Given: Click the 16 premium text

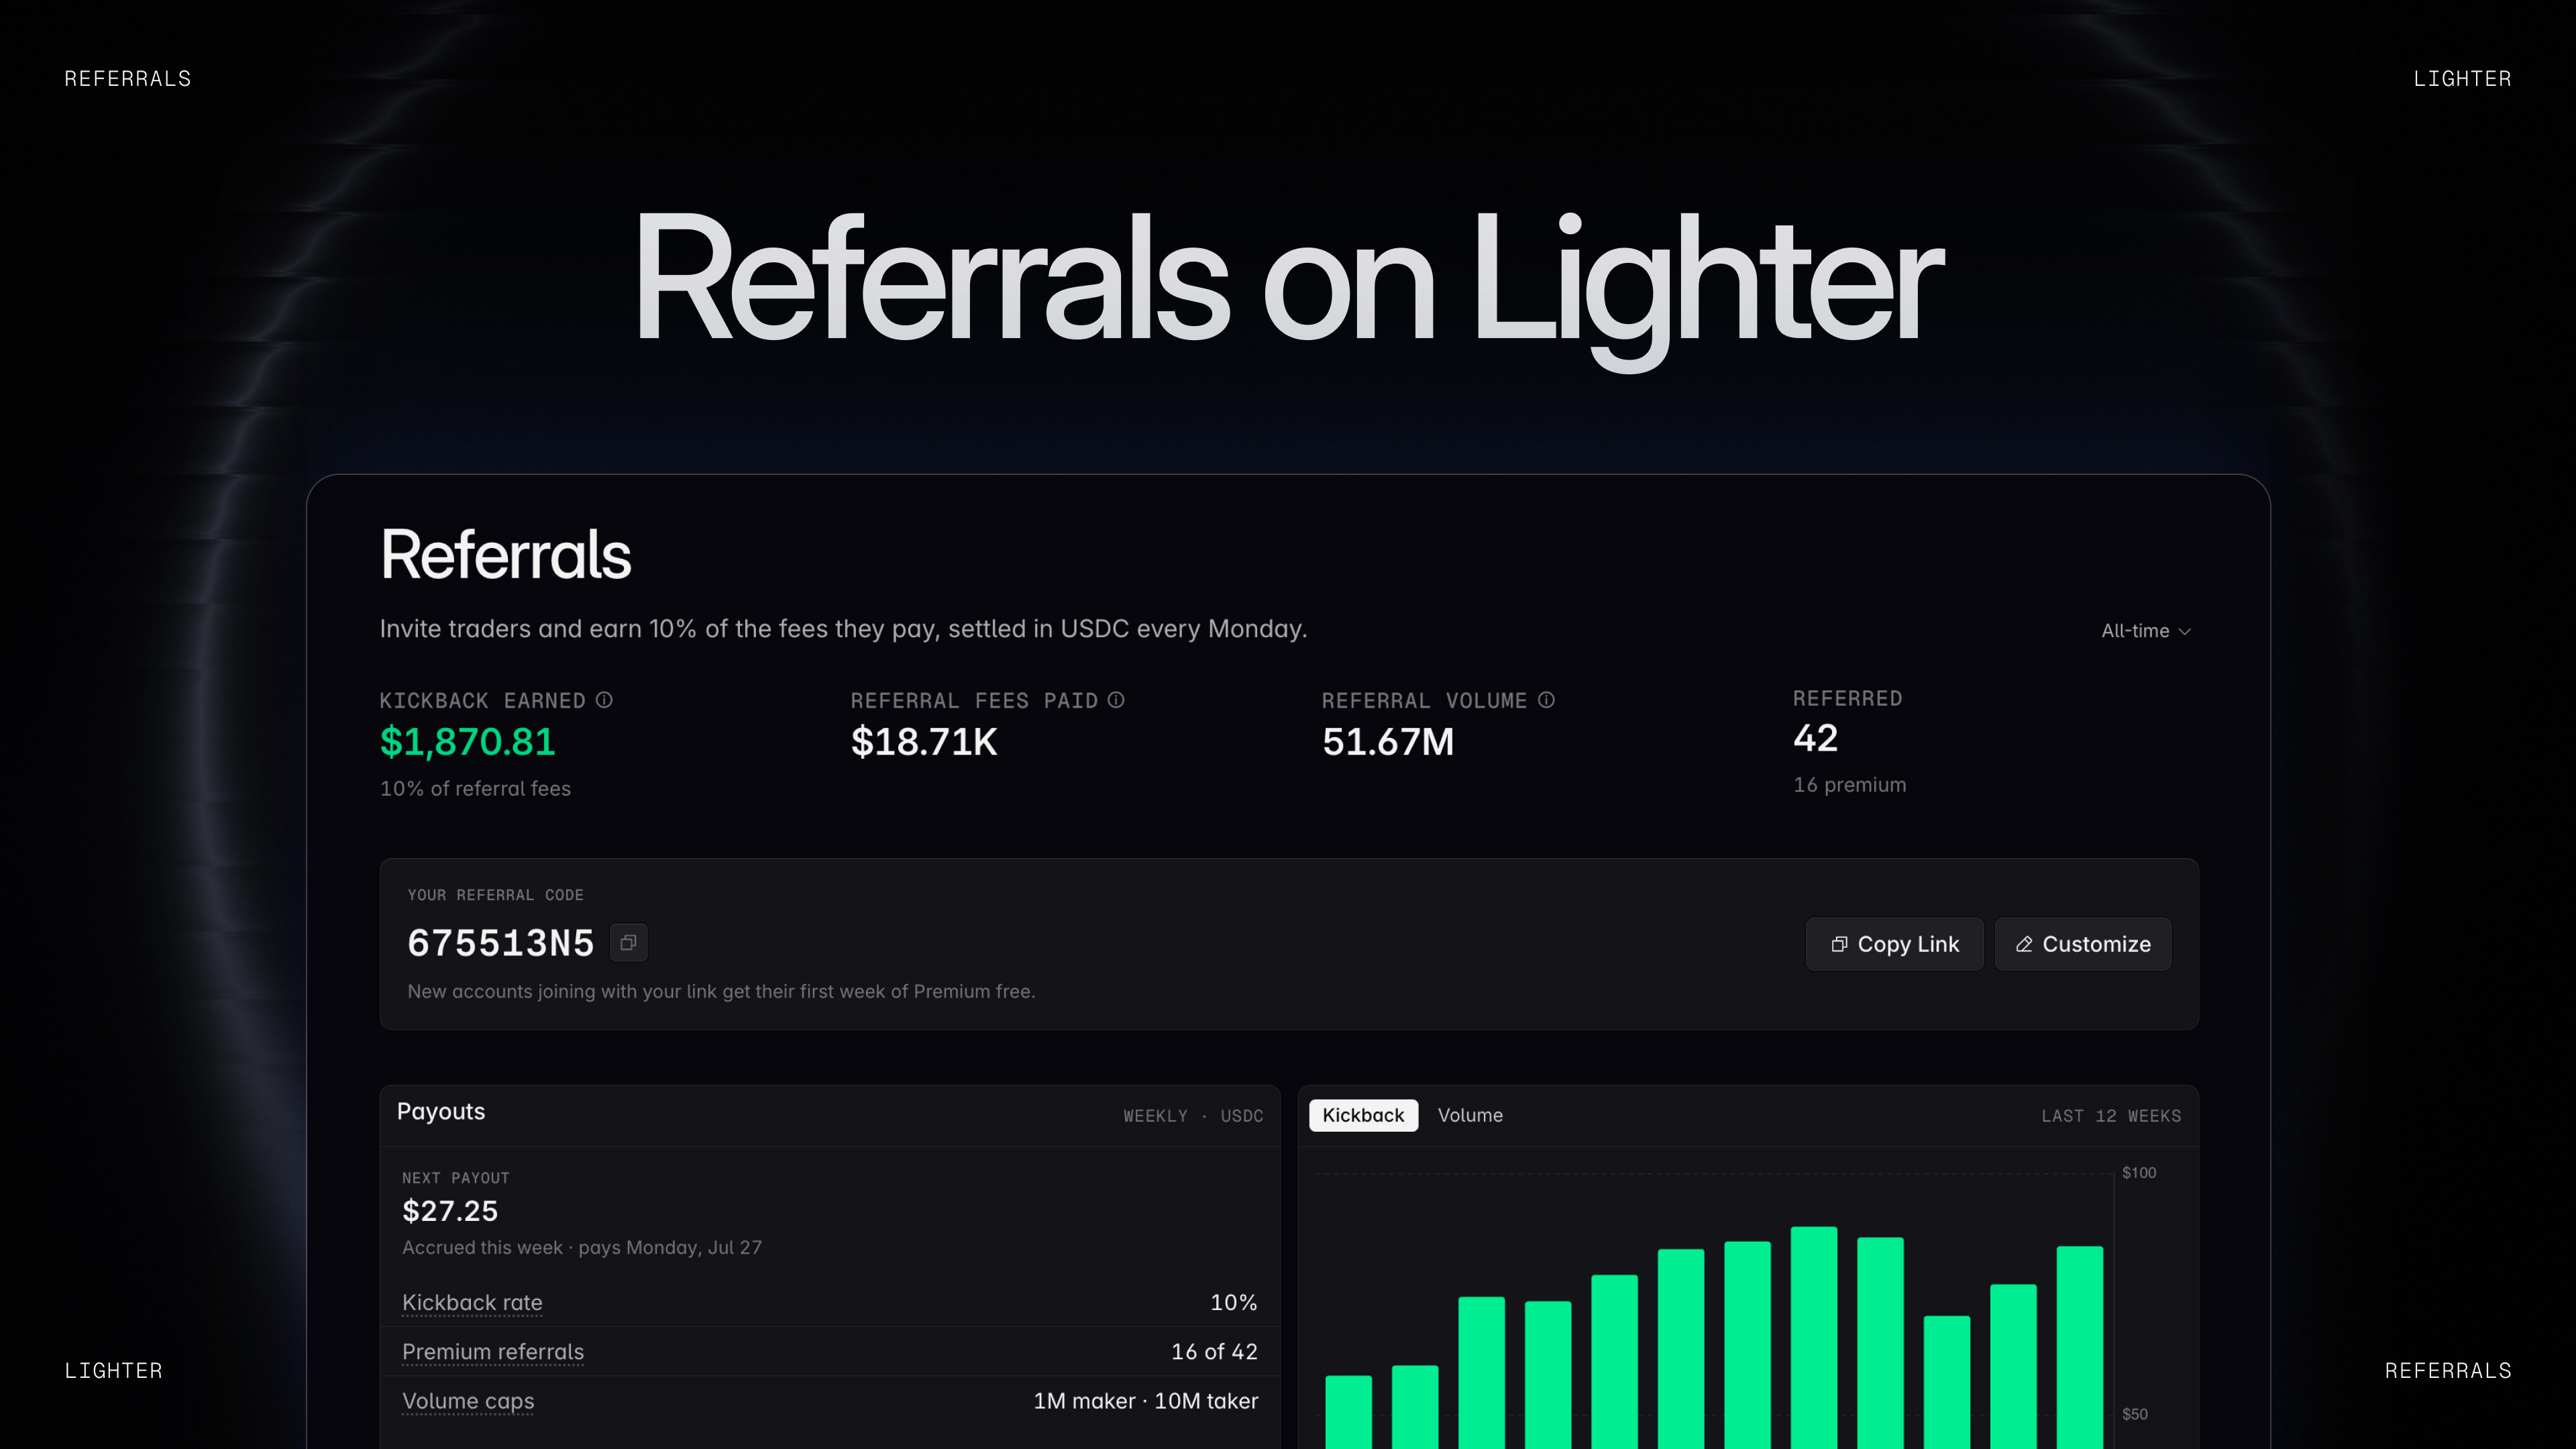Looking at the screenshot, I should point(1850,785).
